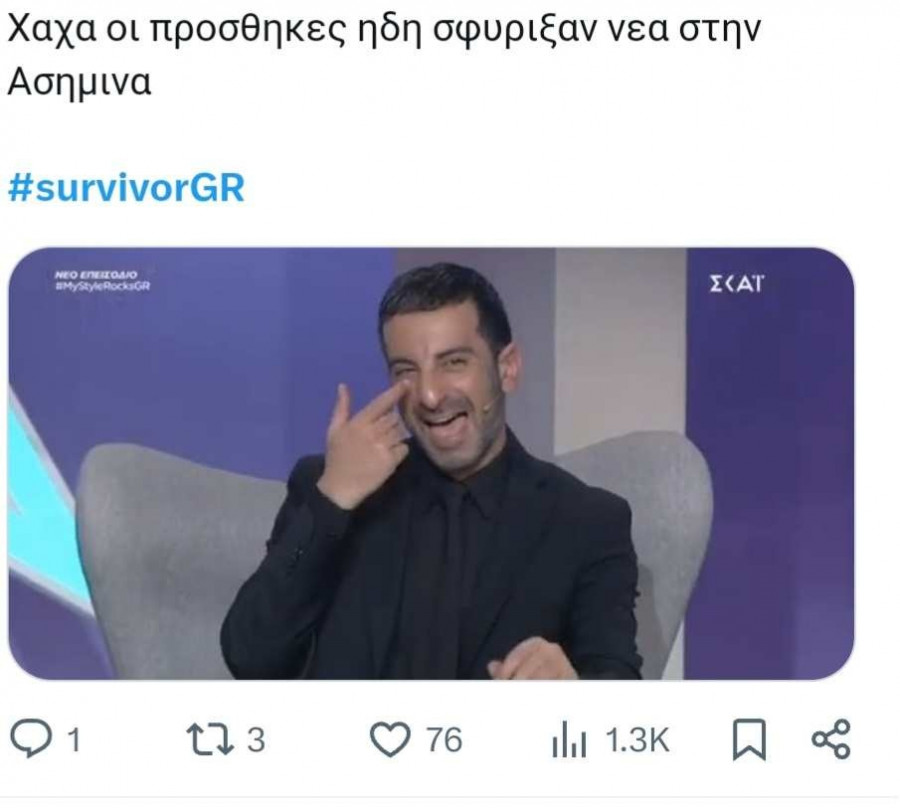900x808 pixels.
Task: Bookmark this tweet
Action: tap(749, 740)
